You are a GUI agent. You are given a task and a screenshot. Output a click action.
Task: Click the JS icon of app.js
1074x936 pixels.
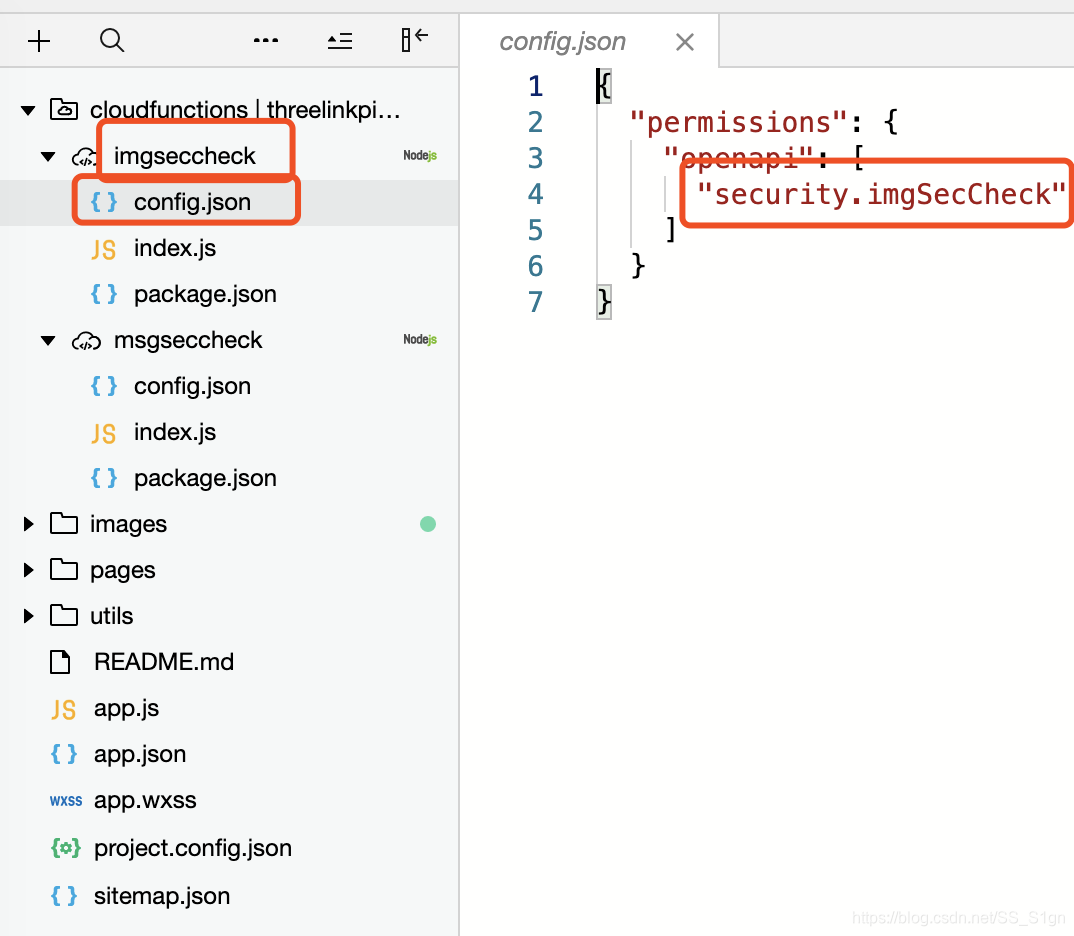tap(64, 709)
